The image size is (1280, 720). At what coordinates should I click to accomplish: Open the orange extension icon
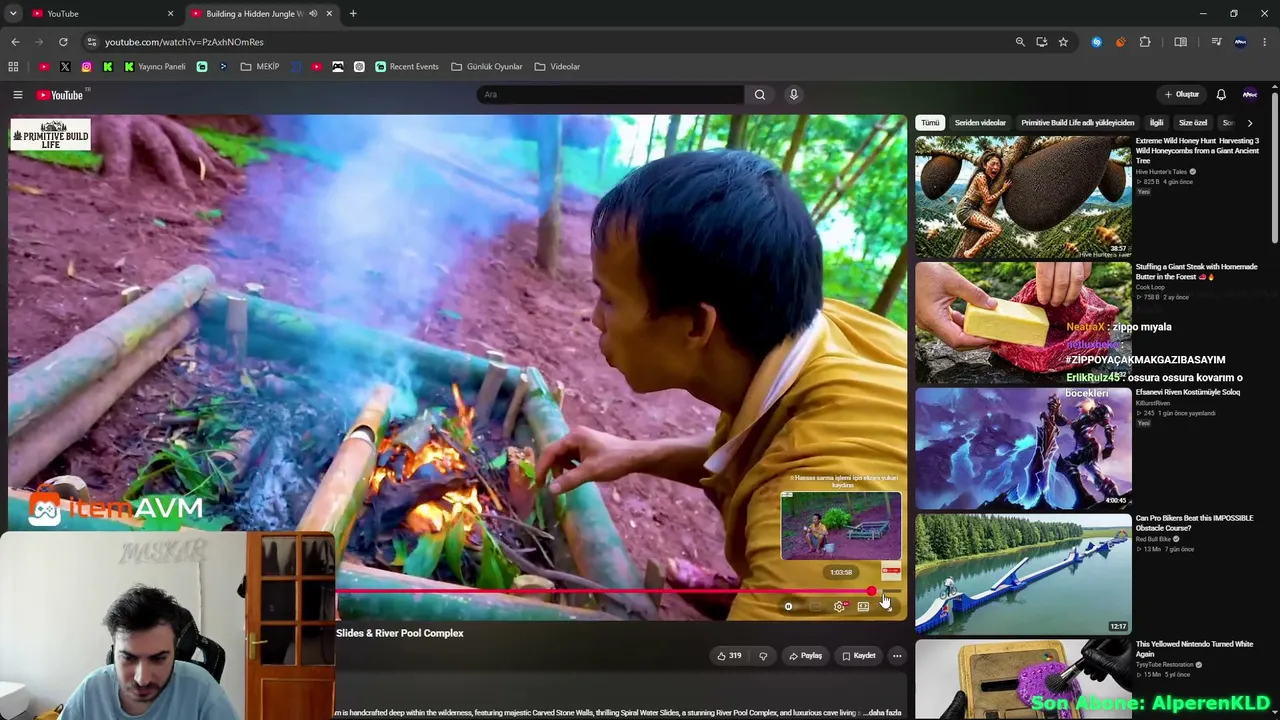tap(1120, 42)
